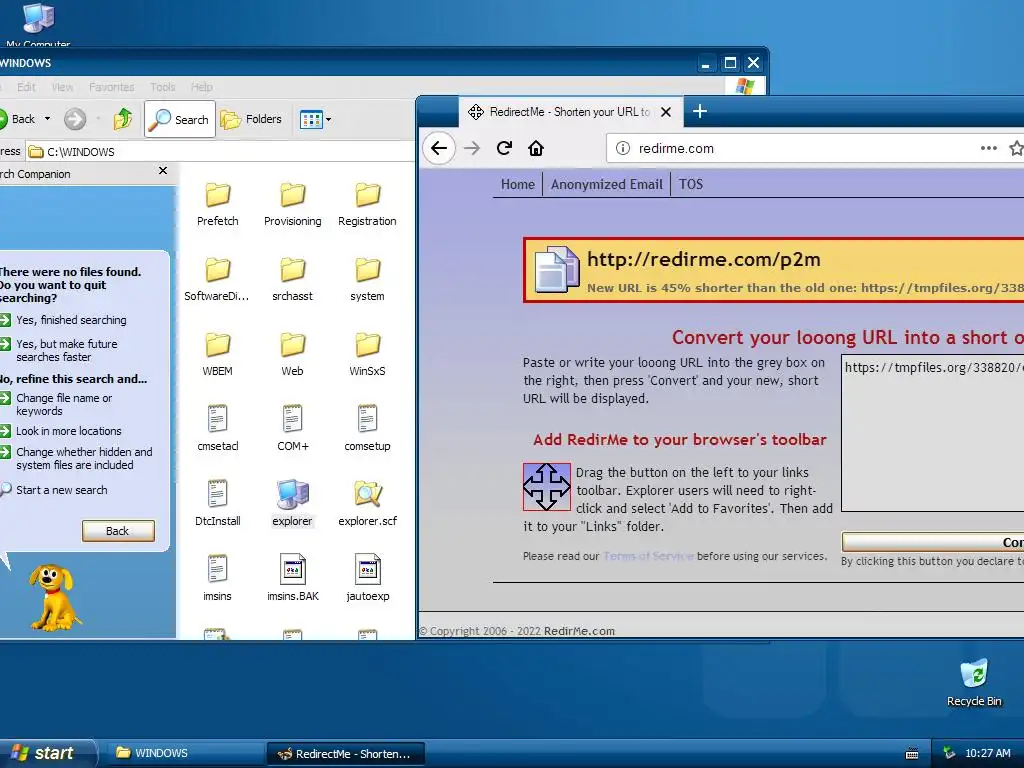Choose 'Change file name or keywords'

pyautogui.click(x=64, y=404)
